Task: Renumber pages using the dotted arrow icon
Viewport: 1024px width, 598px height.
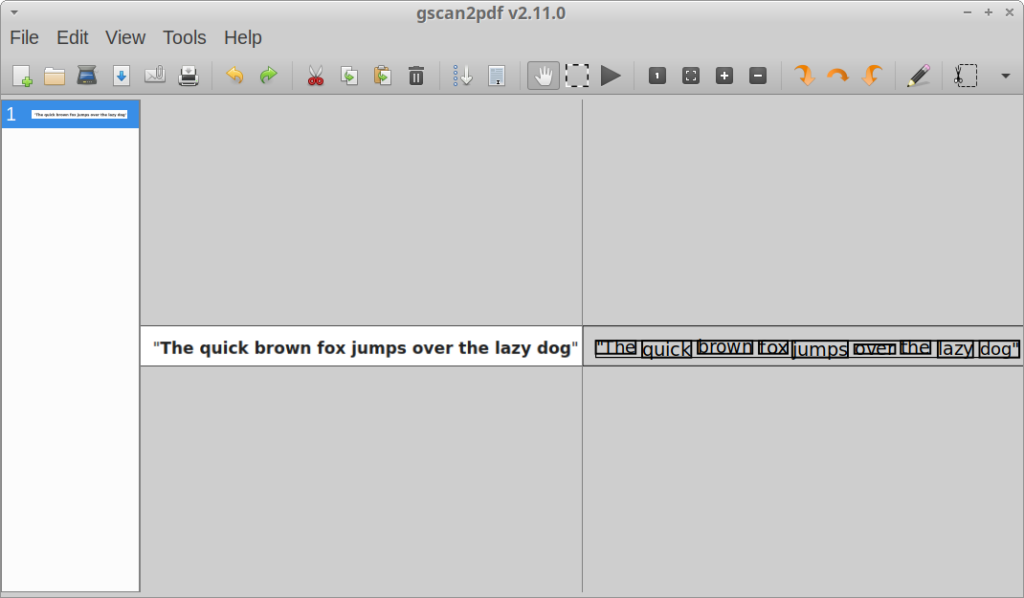Action: [463, 76]
